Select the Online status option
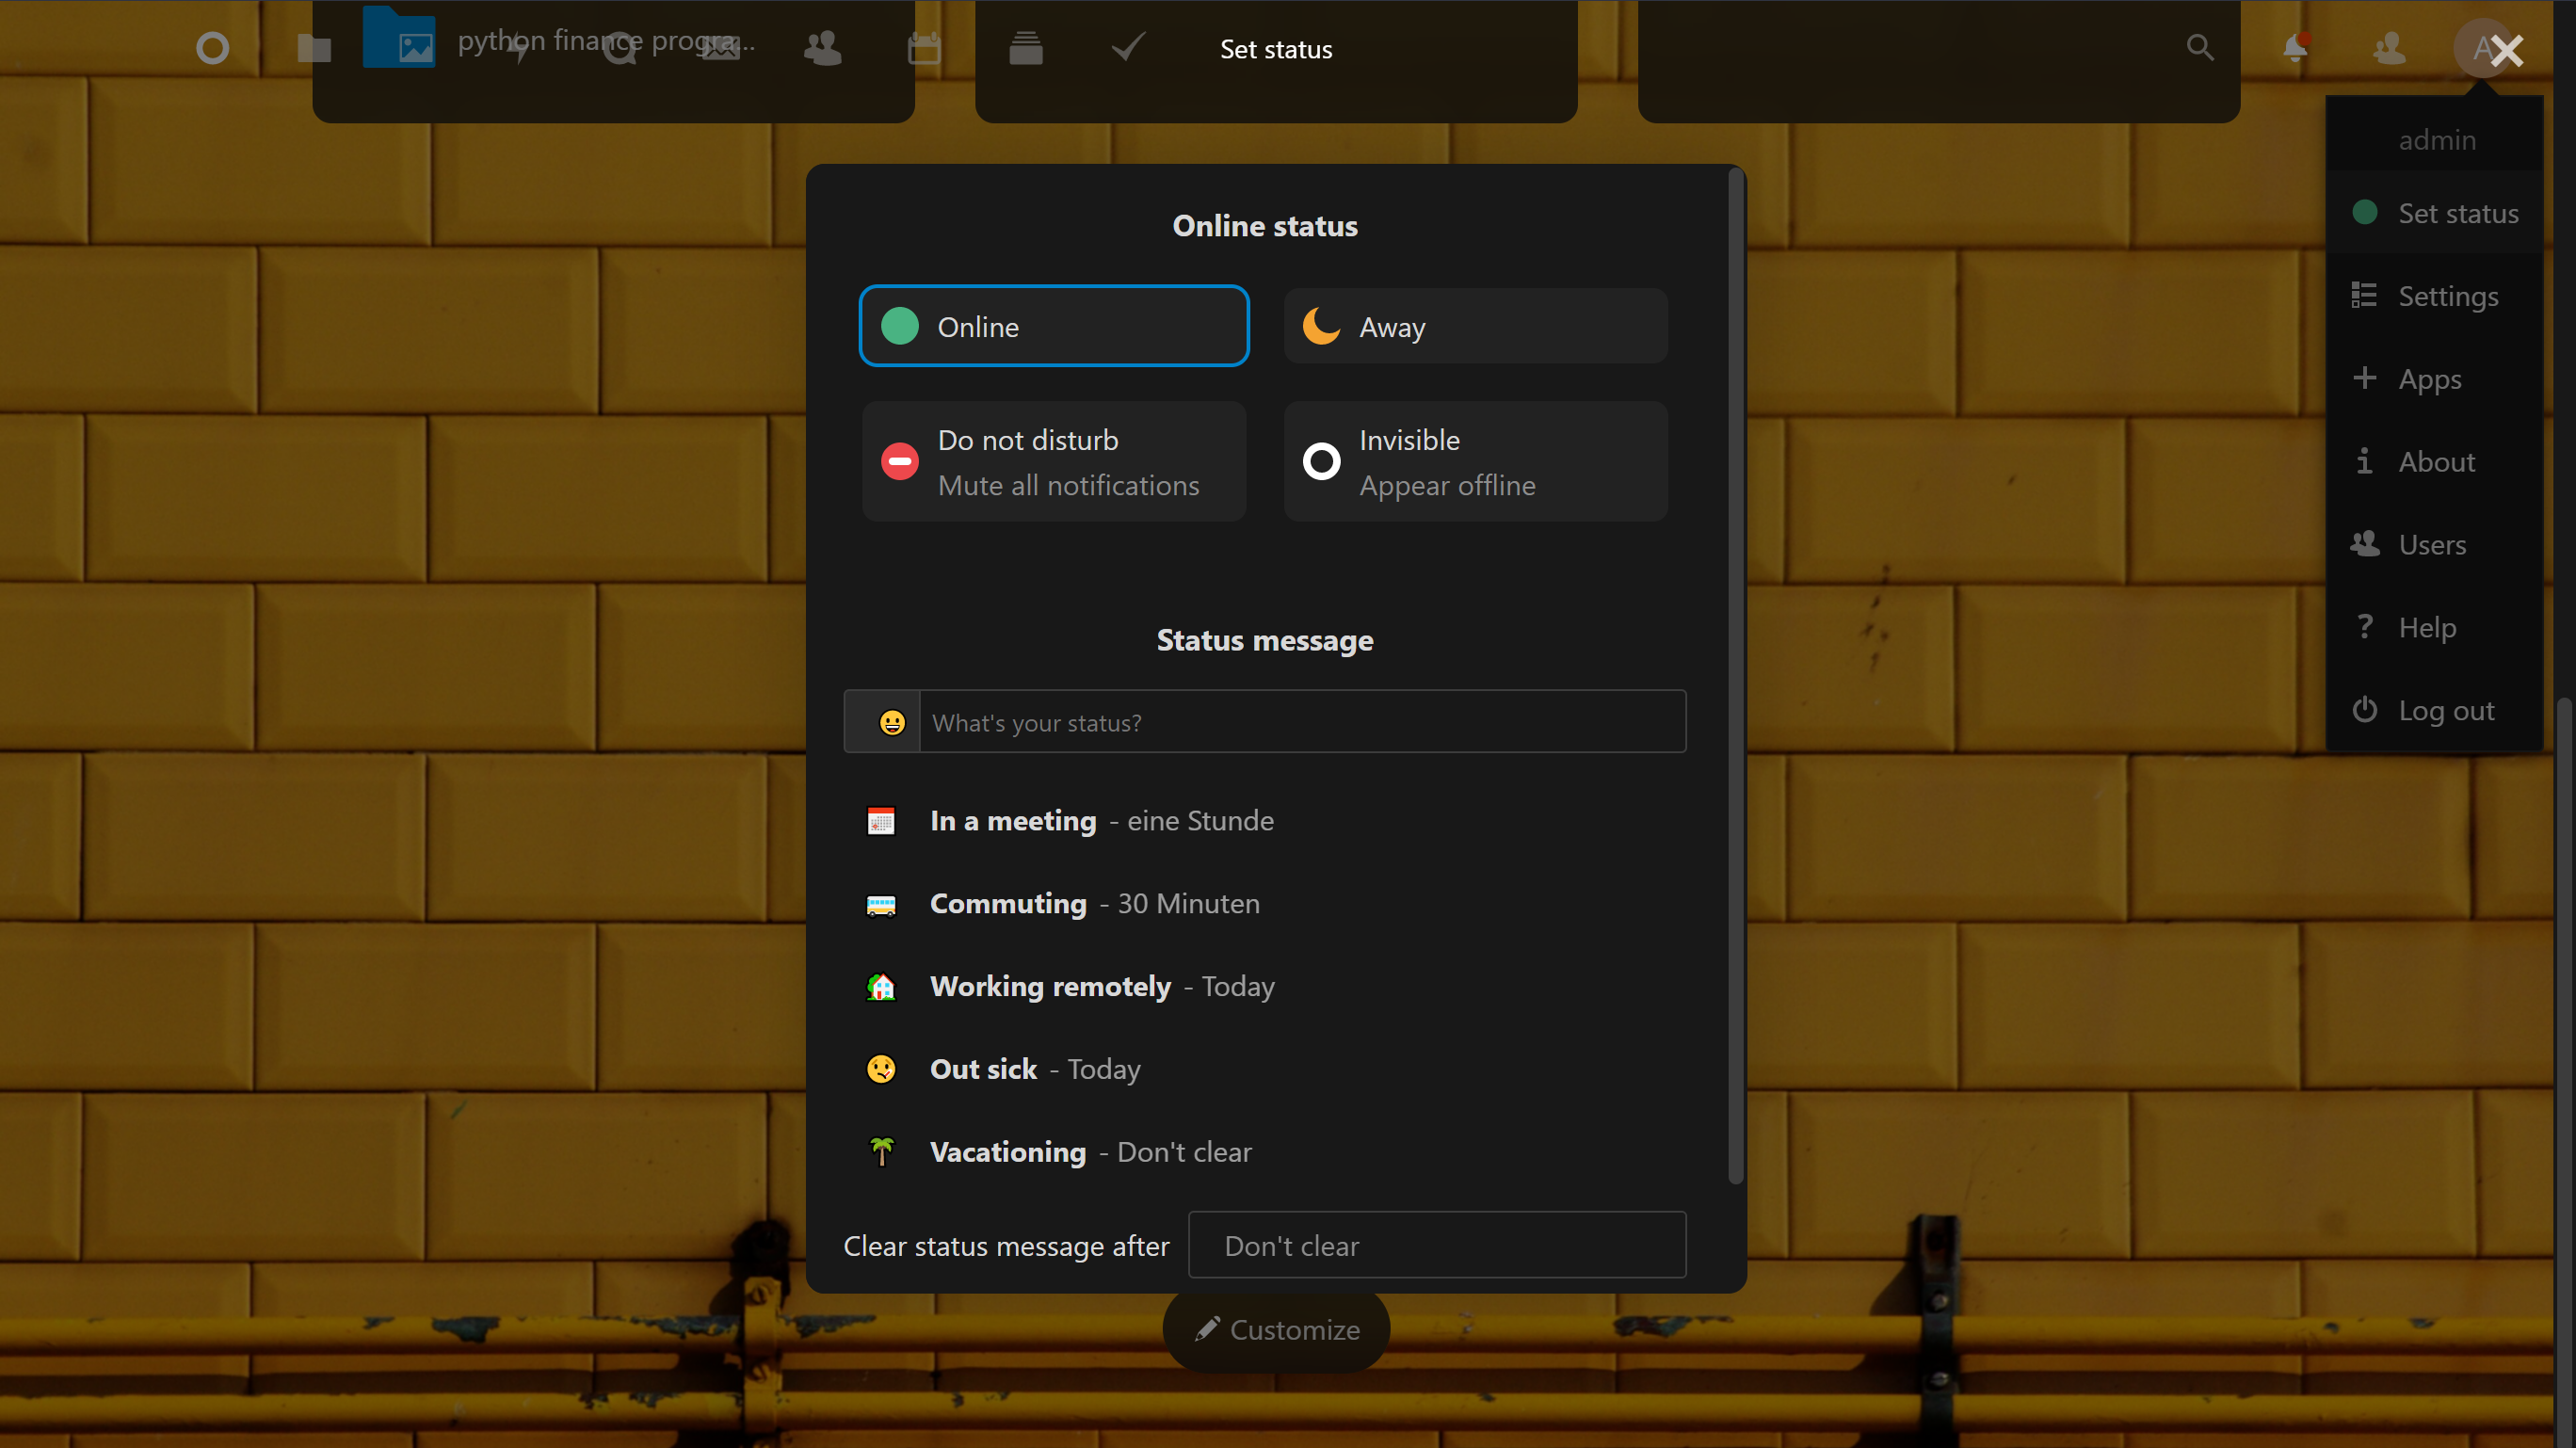 tap(1054, 326)
